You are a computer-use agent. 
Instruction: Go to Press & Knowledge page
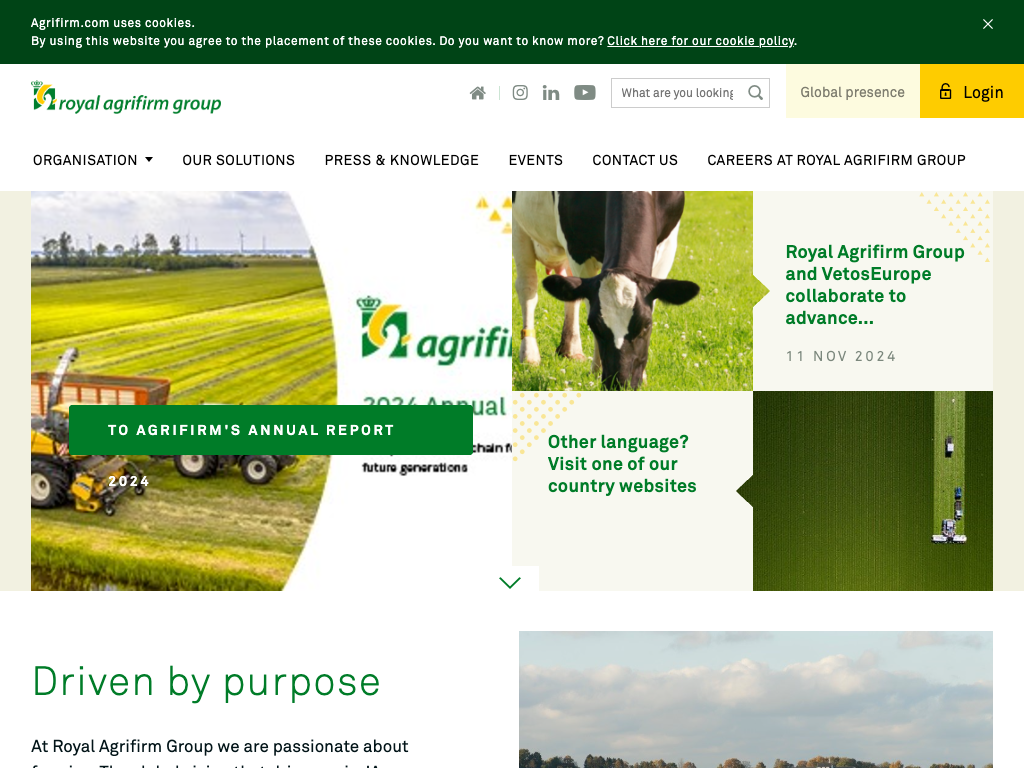click(401, 160)
